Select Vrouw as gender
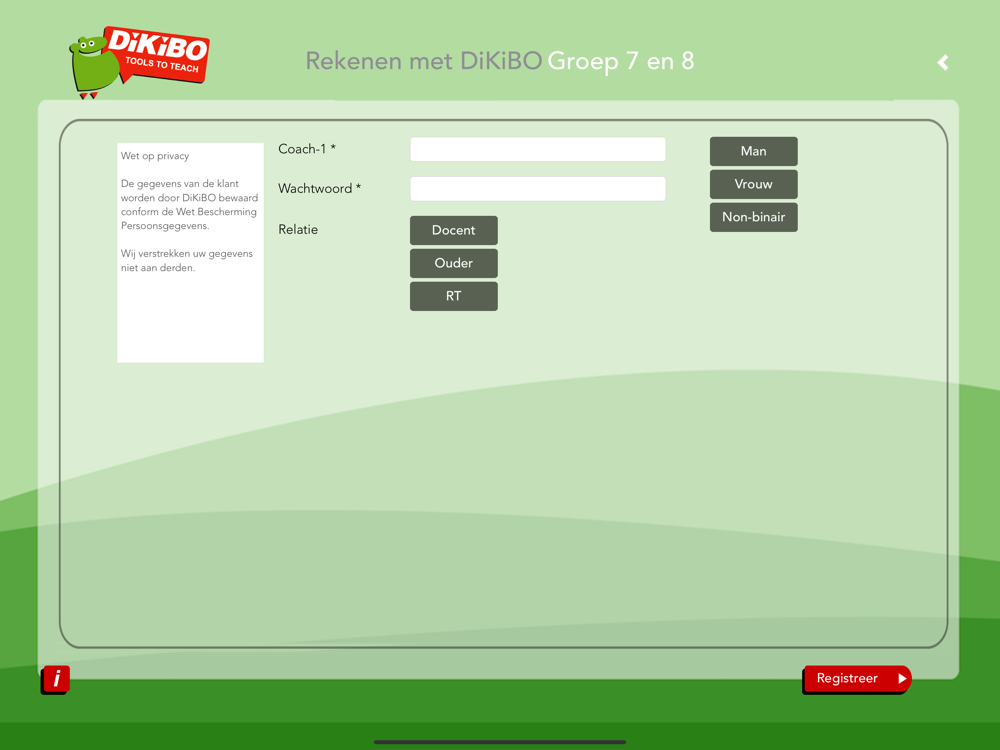Viewport: 1000px width, 750px height. pos(753,184)
